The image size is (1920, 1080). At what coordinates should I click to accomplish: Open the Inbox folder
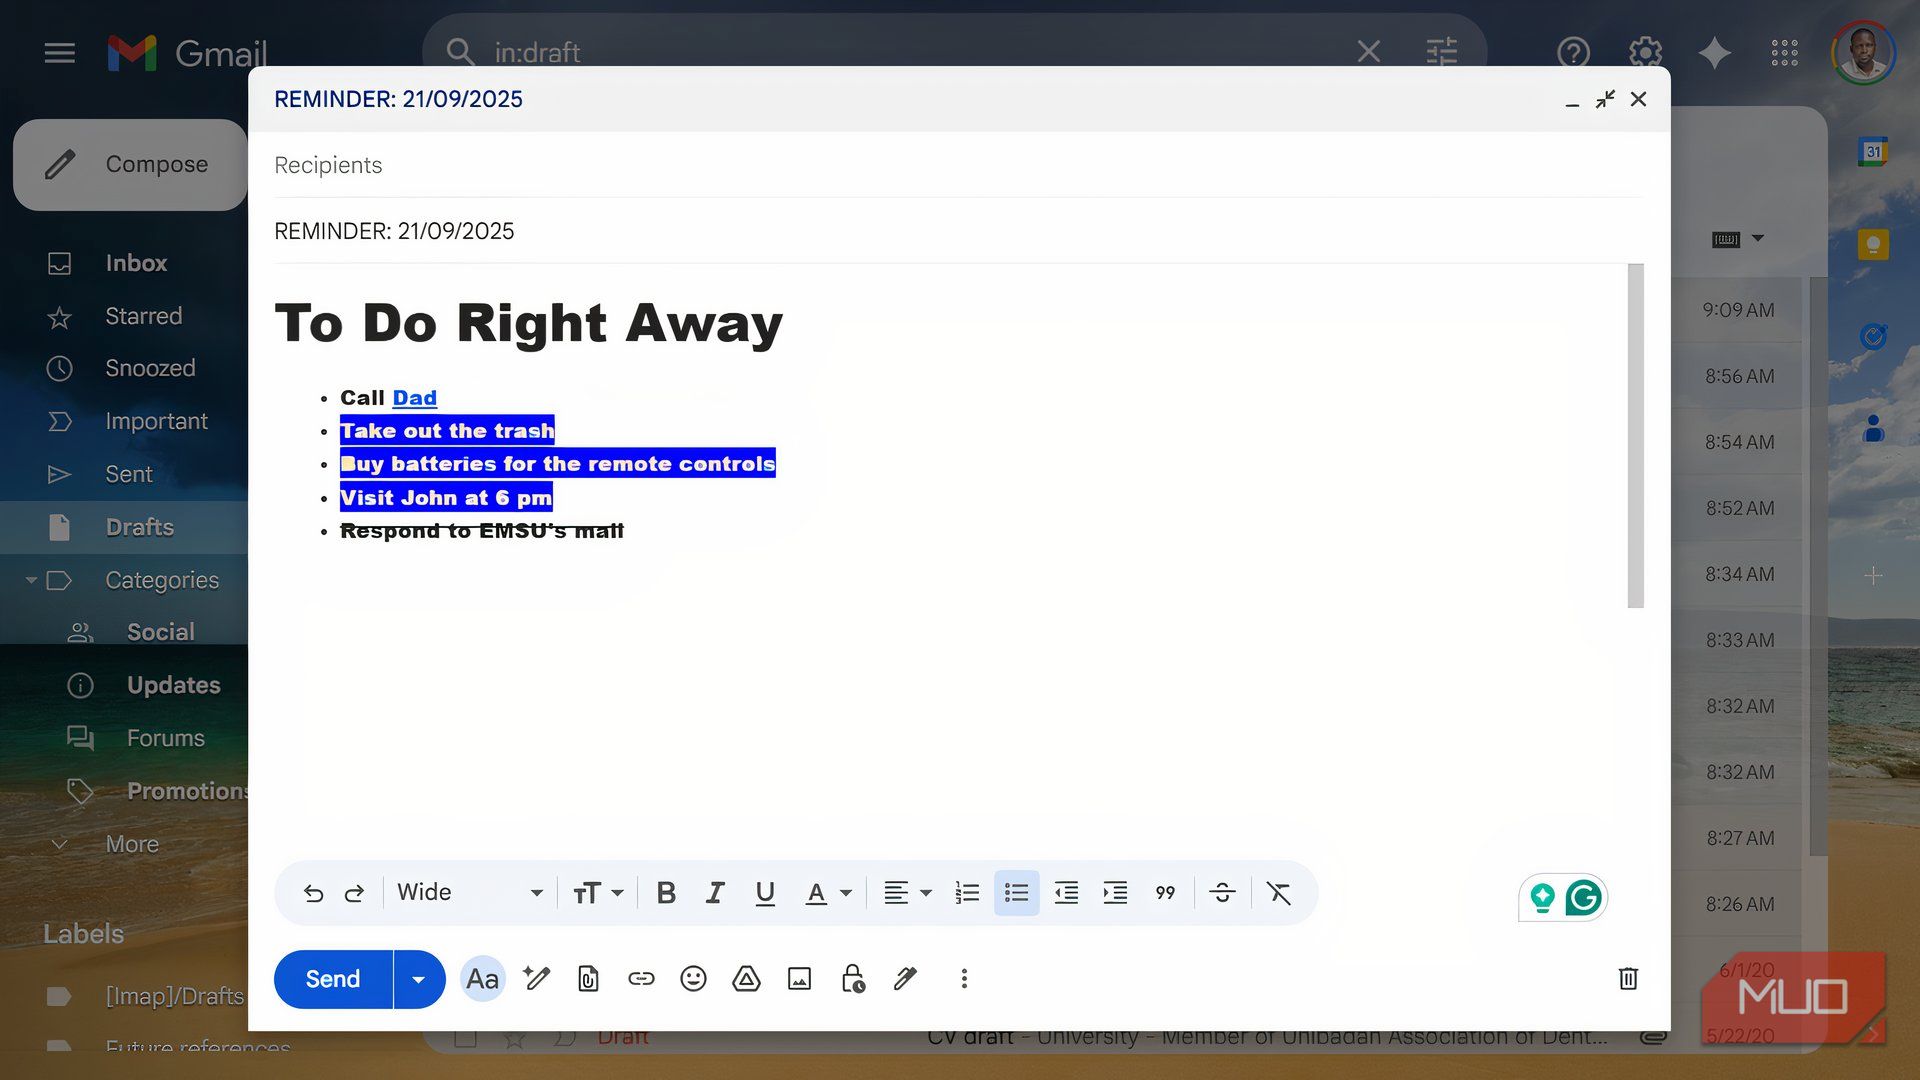pos(136,263)
